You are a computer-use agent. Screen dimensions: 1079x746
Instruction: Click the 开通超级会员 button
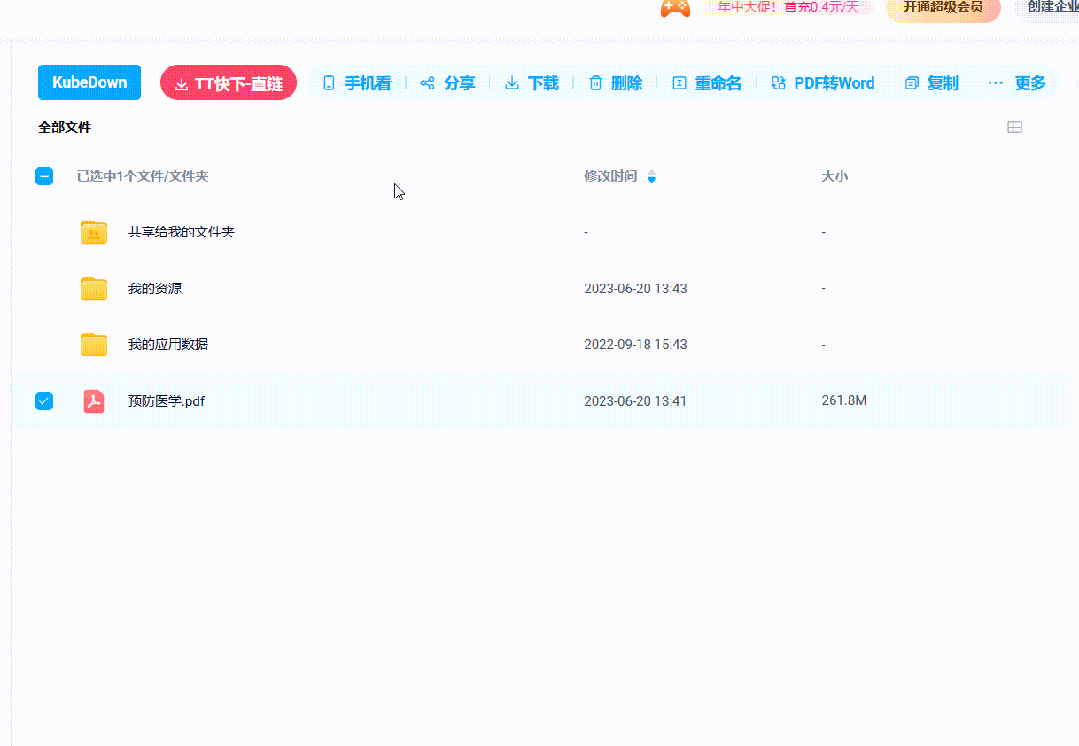click(942, 8)
